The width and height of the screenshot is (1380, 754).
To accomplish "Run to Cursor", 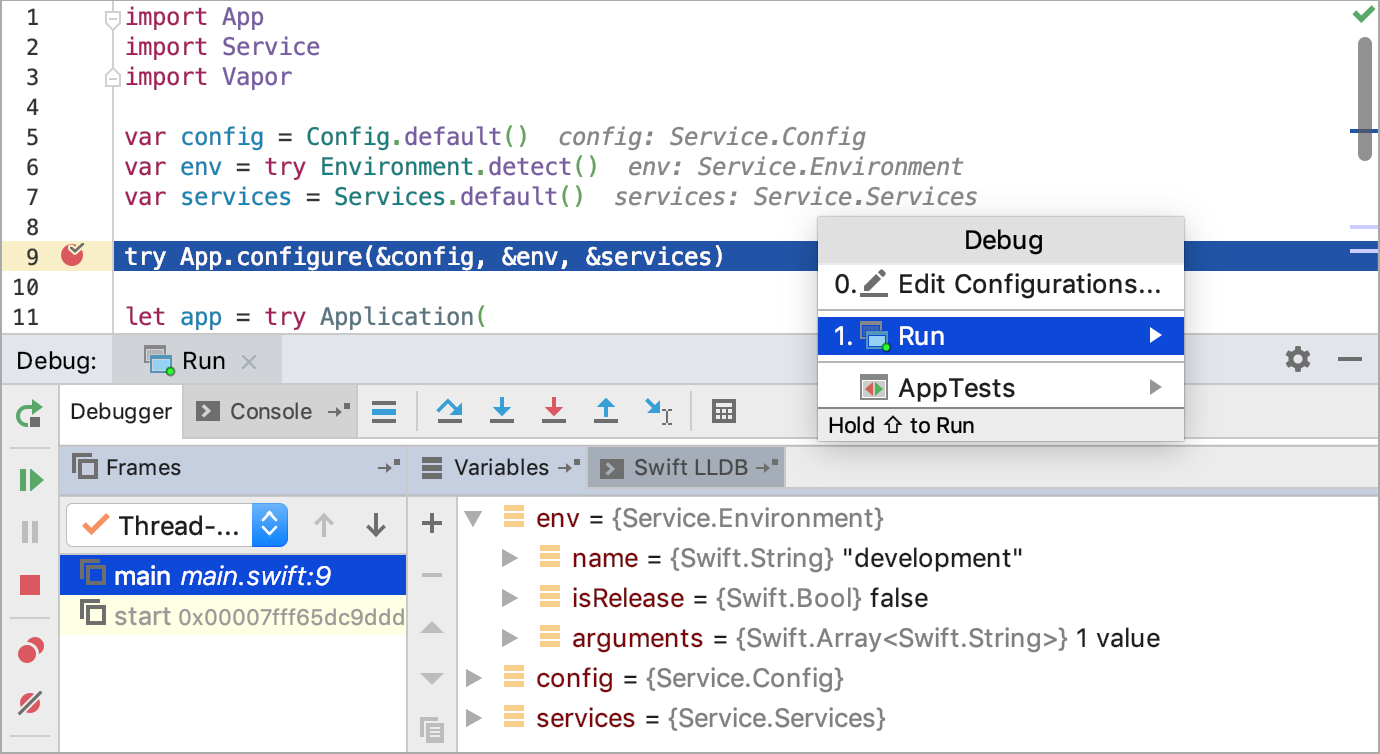I will [x=659, y=411].
